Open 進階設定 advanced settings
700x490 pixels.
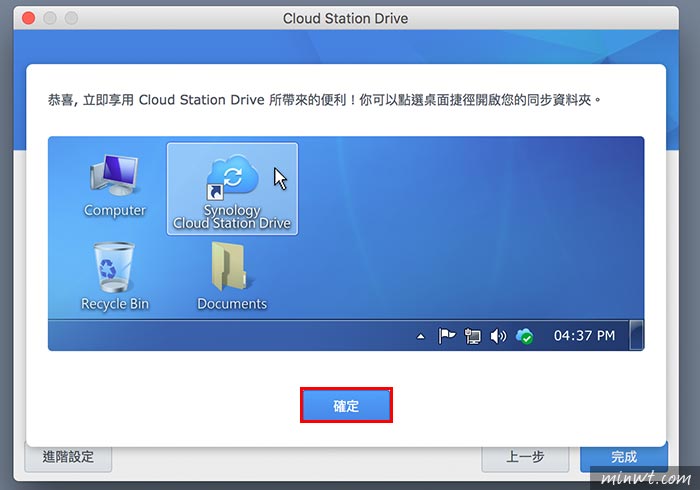click(68, 457)
